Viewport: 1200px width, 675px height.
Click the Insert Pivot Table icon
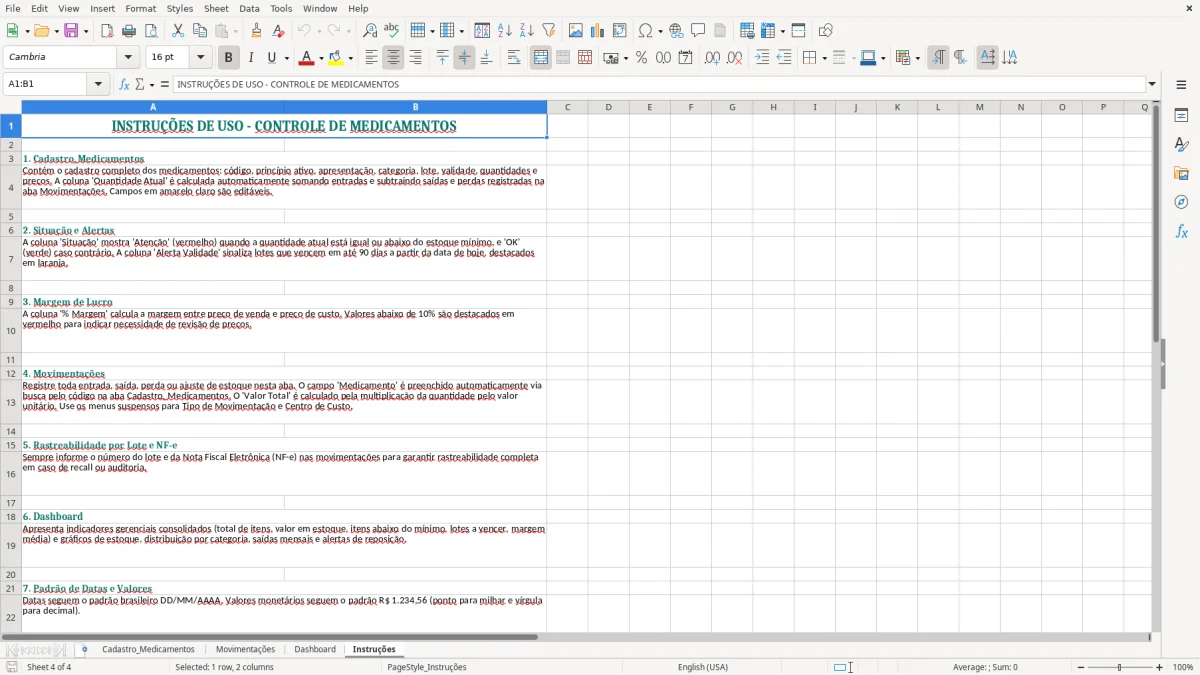(x=620, y=31)
